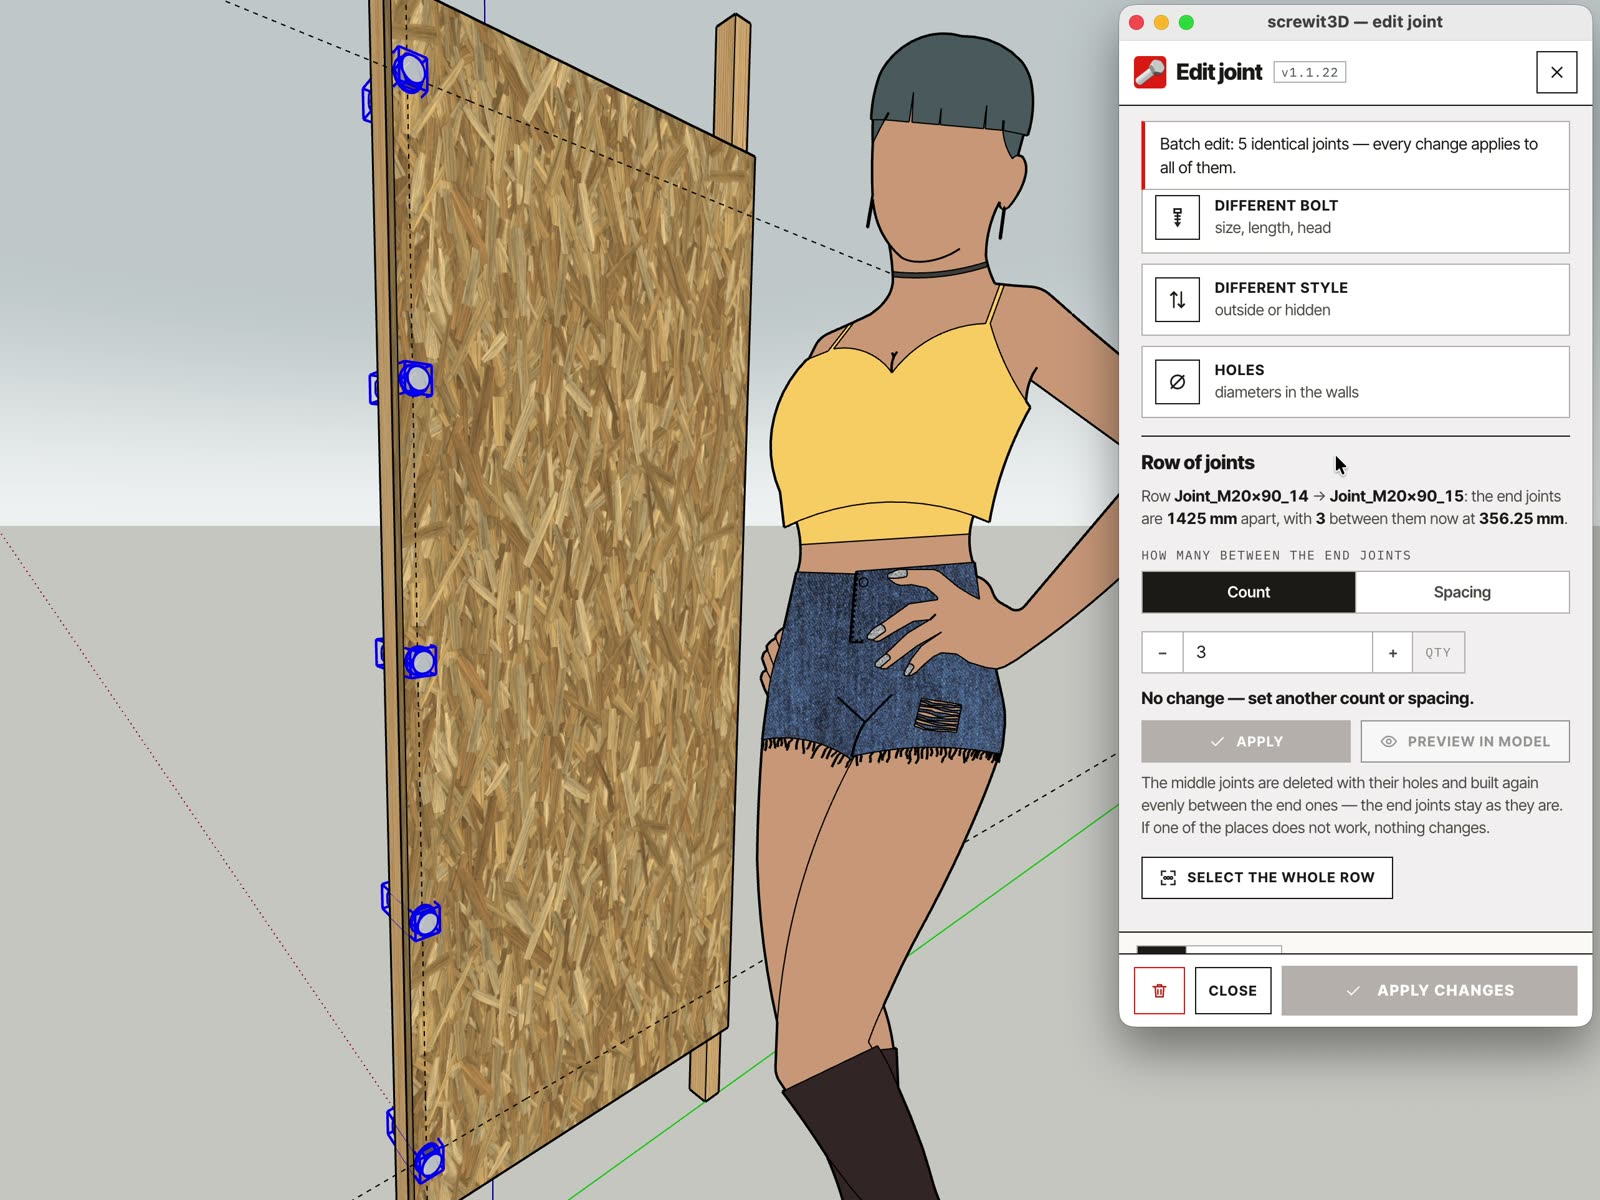
Task: Click the Row of joints heading
Action: (1197, 462)
